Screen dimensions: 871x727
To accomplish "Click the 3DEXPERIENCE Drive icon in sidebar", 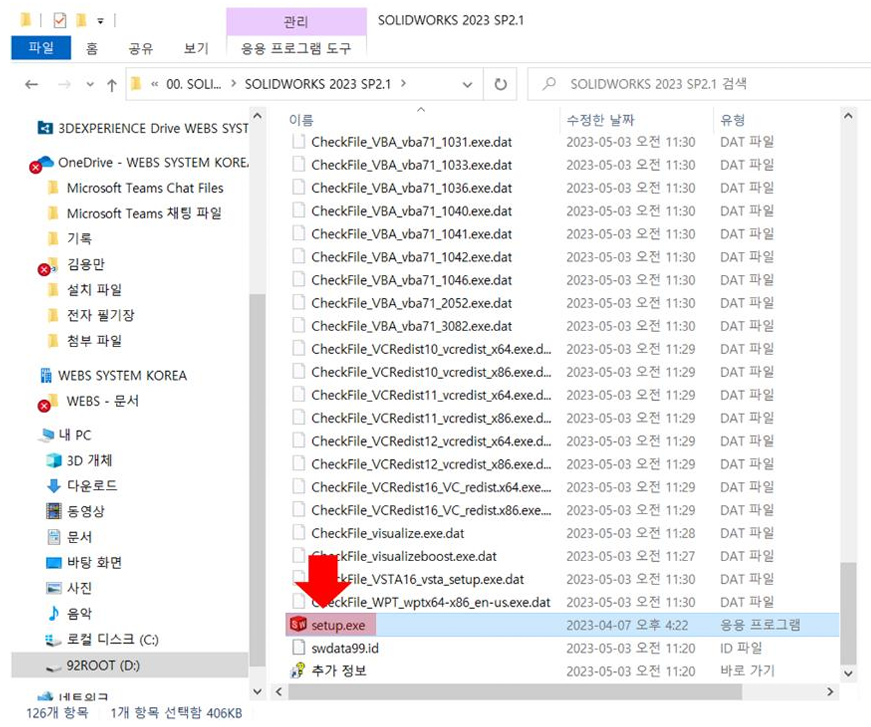I will click(45, 128).
